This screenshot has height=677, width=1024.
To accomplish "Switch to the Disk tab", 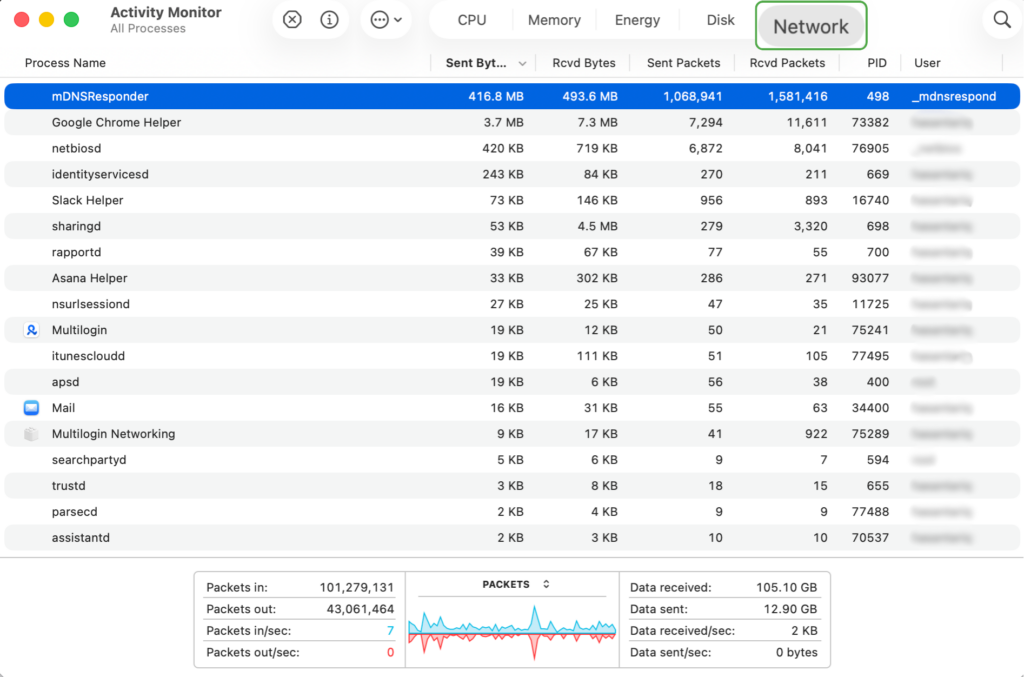I will pos(720,20).
